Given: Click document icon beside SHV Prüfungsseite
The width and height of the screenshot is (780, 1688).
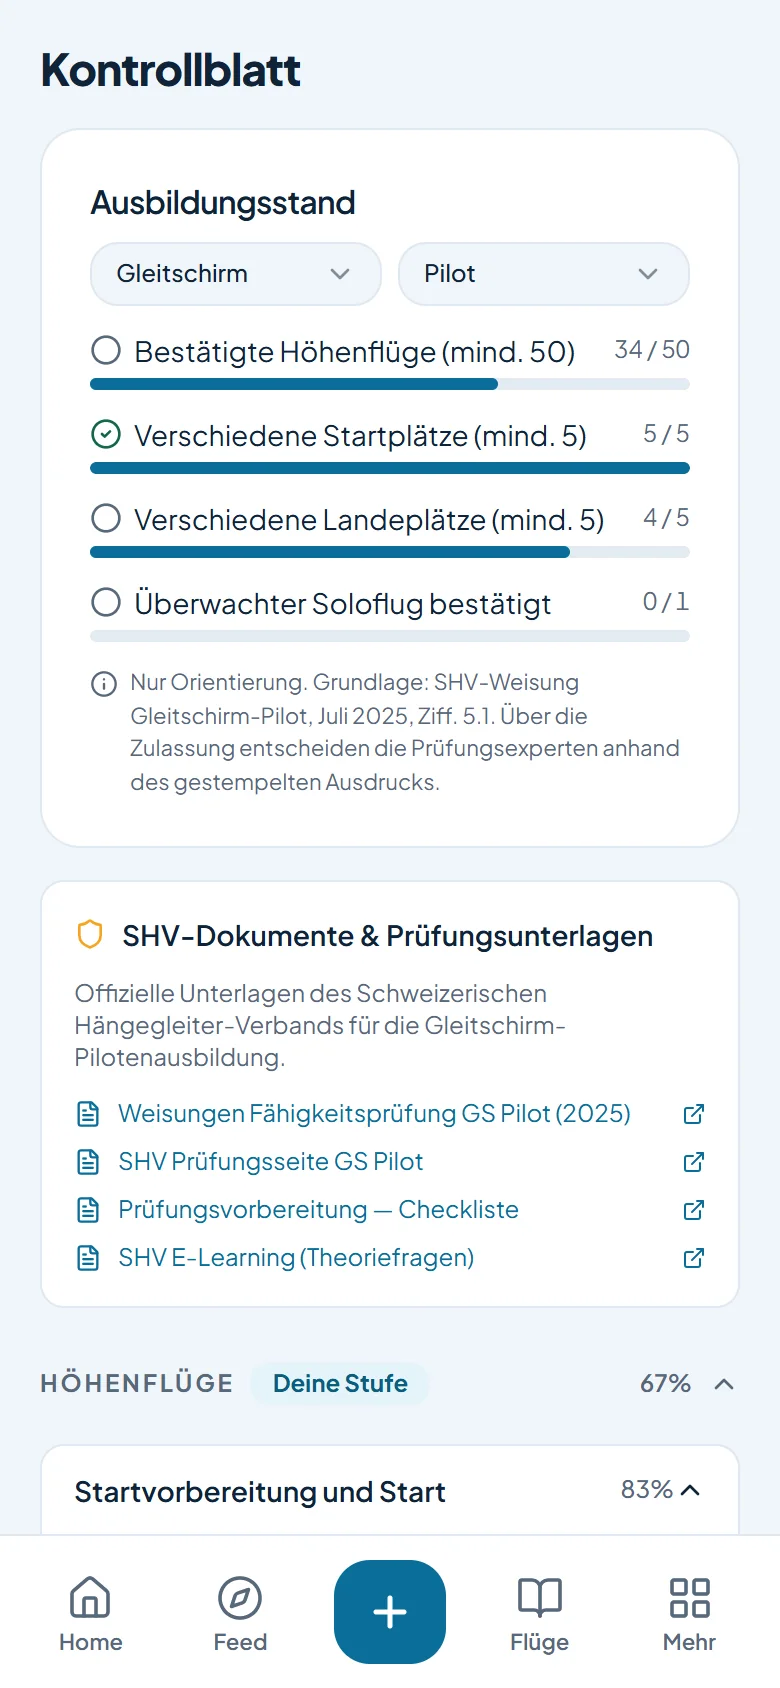Looking at the screenshot, I should click(x=88, y=1162).
